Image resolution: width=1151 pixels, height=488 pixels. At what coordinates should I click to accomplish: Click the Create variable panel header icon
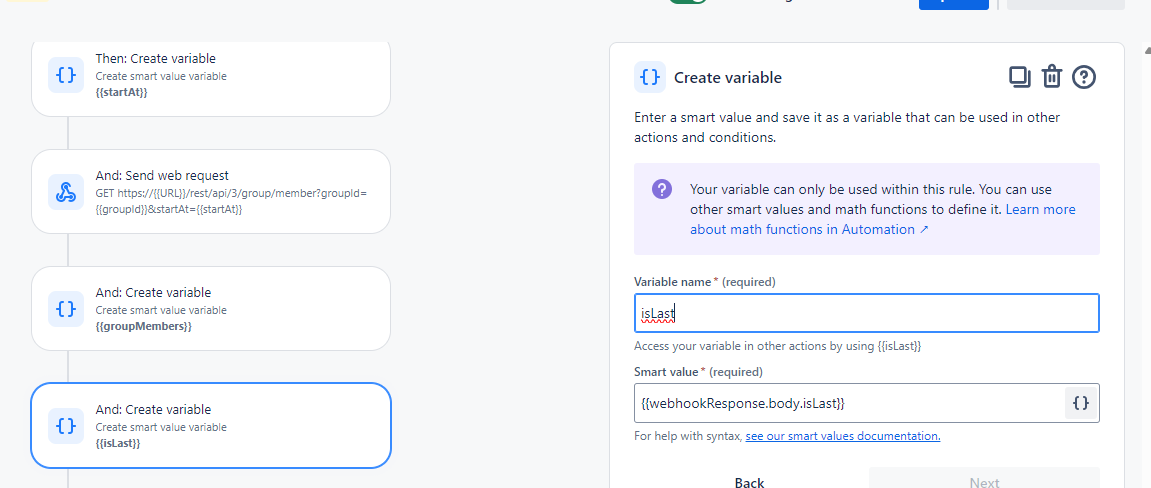[650, 77]
